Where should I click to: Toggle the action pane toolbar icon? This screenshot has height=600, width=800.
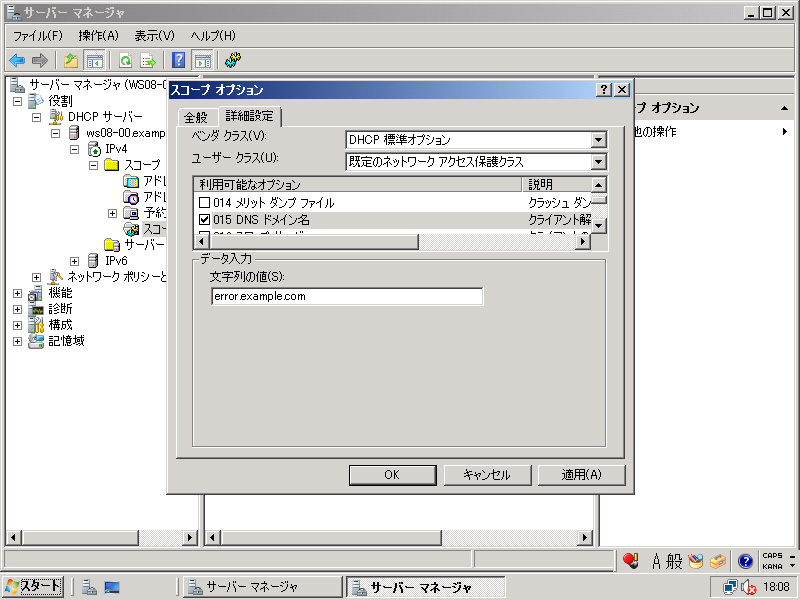202,60
